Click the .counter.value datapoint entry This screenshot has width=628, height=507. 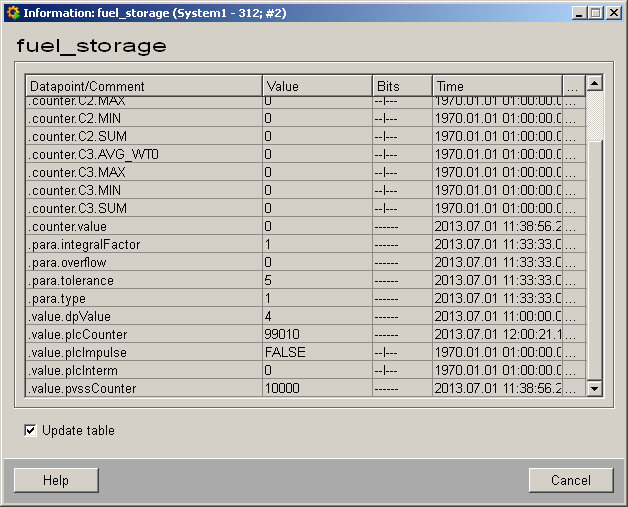[x=68, y=226]
